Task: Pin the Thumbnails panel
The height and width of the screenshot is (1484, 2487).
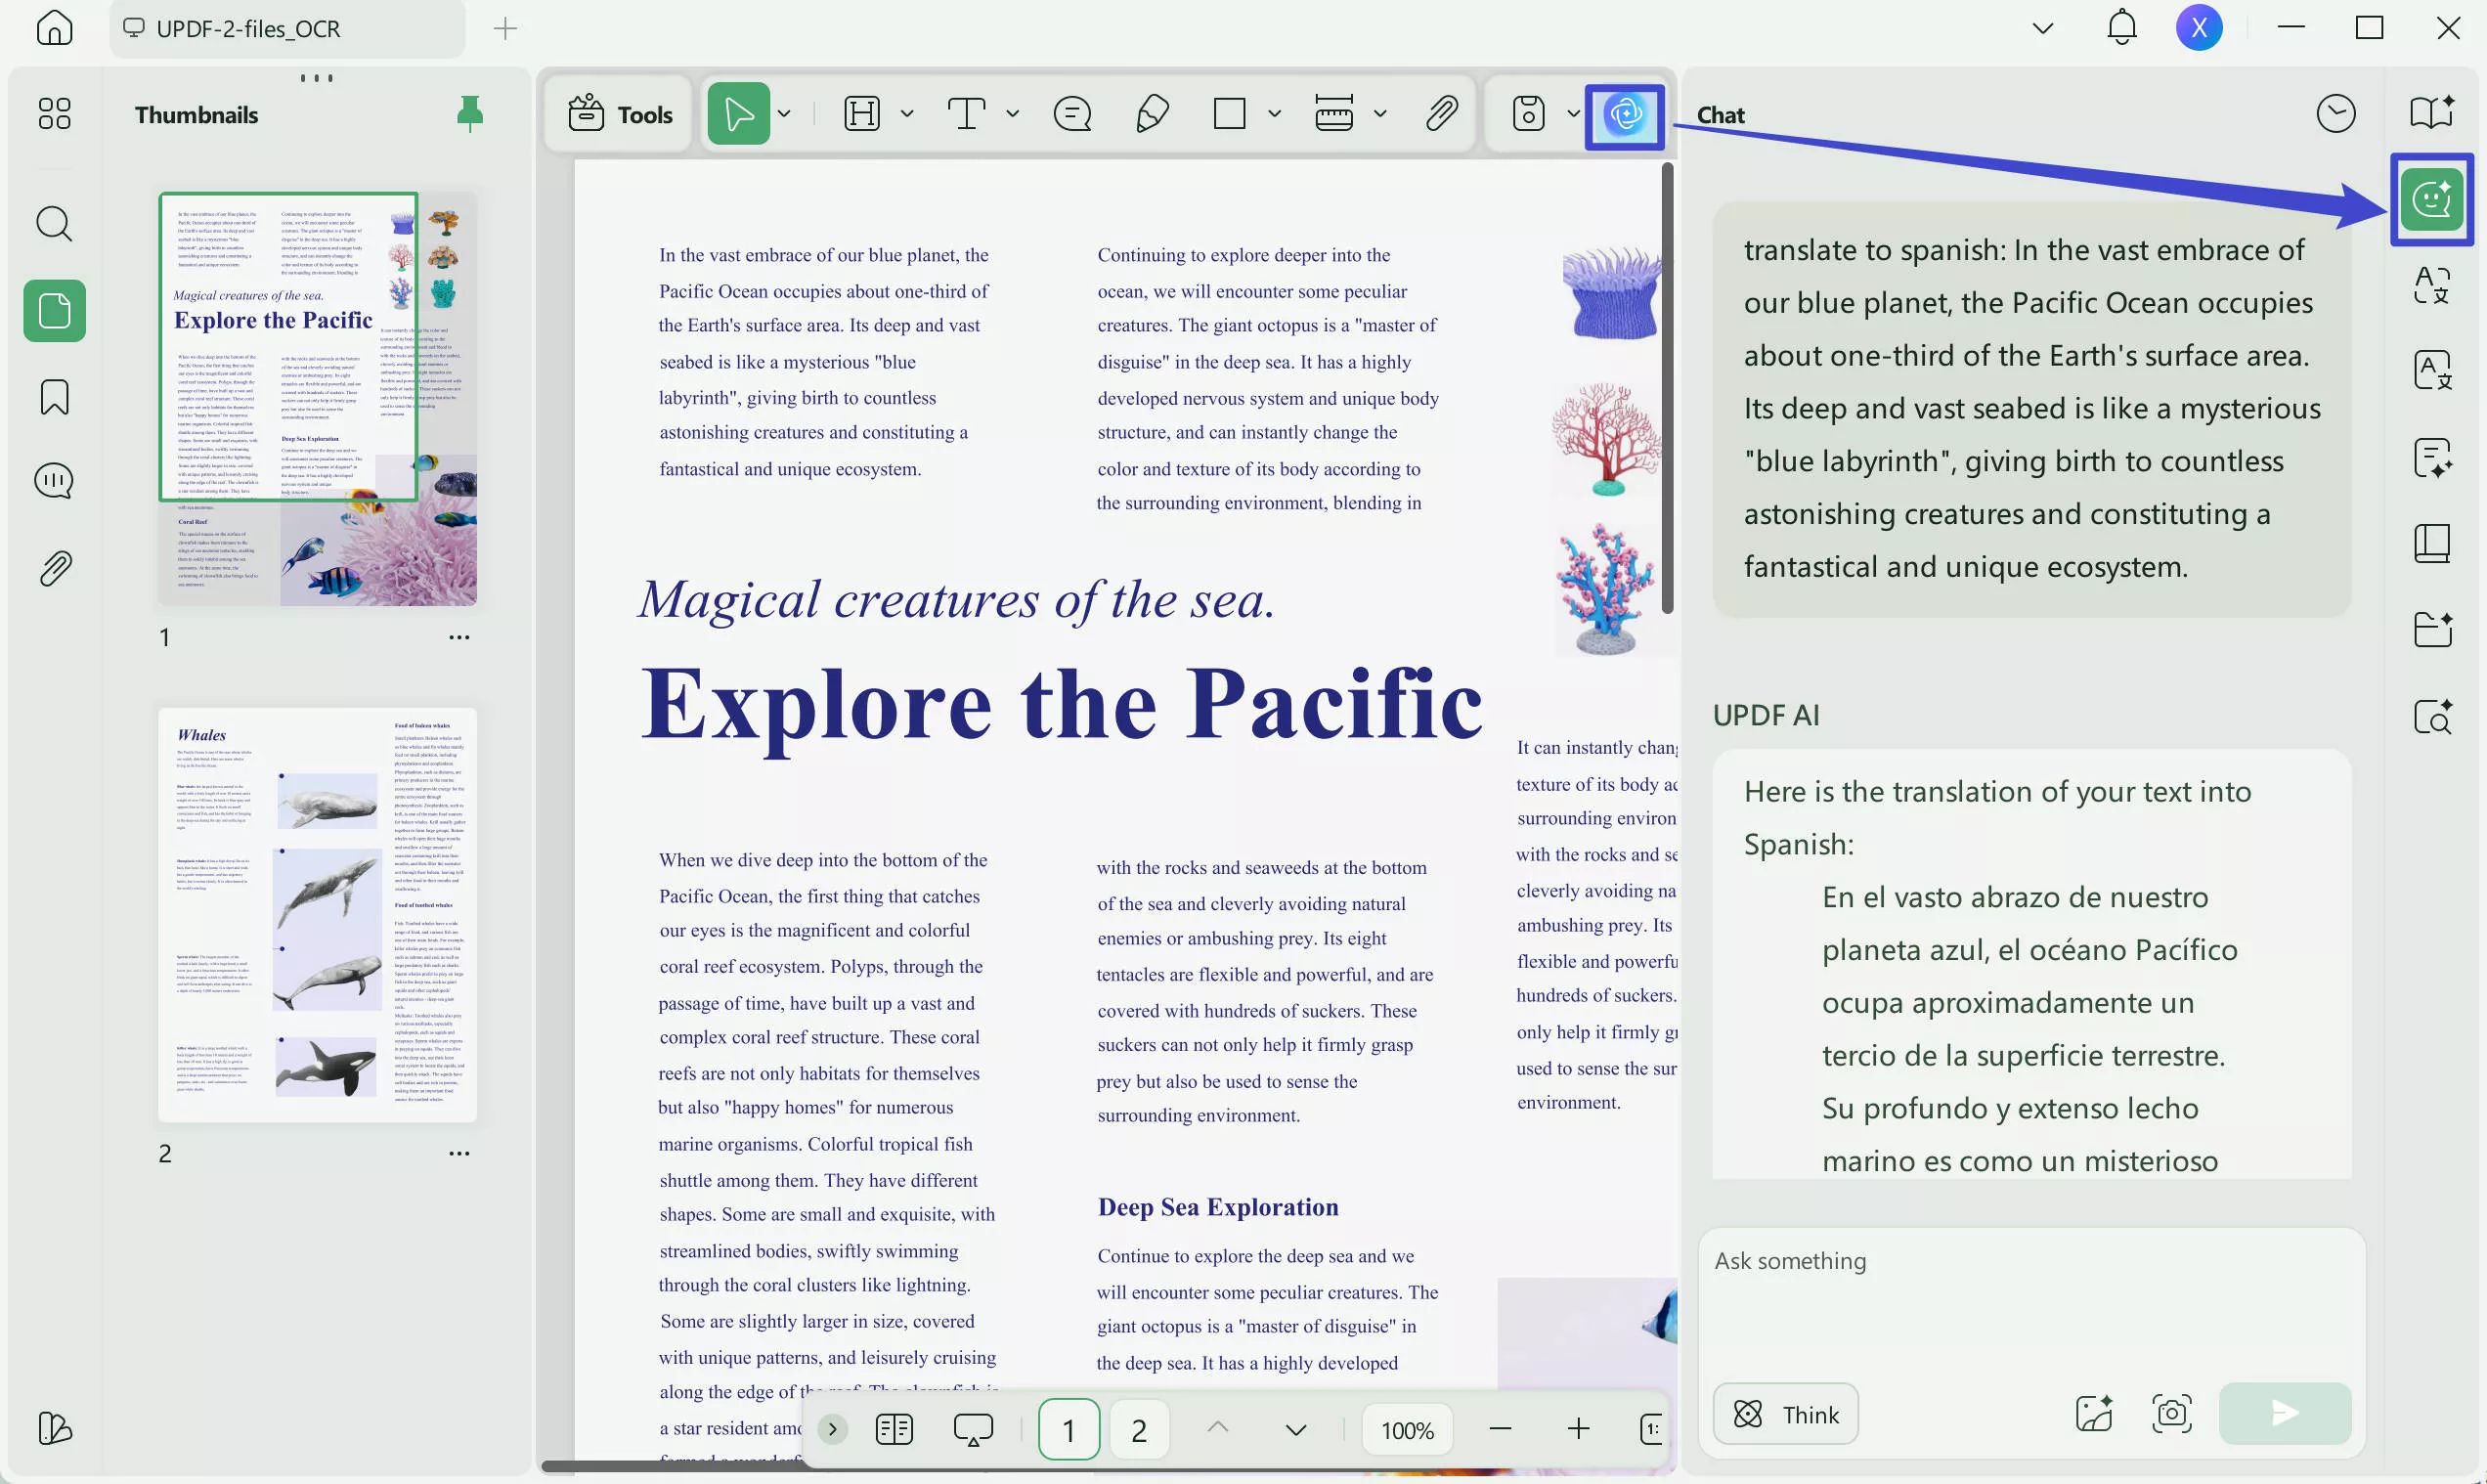Action: pyautogui.click(x=469, y=114)
